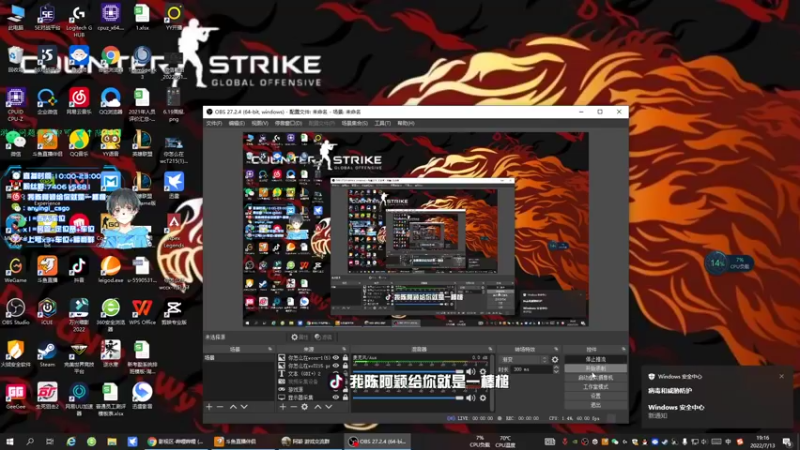Pop out the Scene Transitions dock icon
This screenshot has width=800, height=450.
coord(556,349)
